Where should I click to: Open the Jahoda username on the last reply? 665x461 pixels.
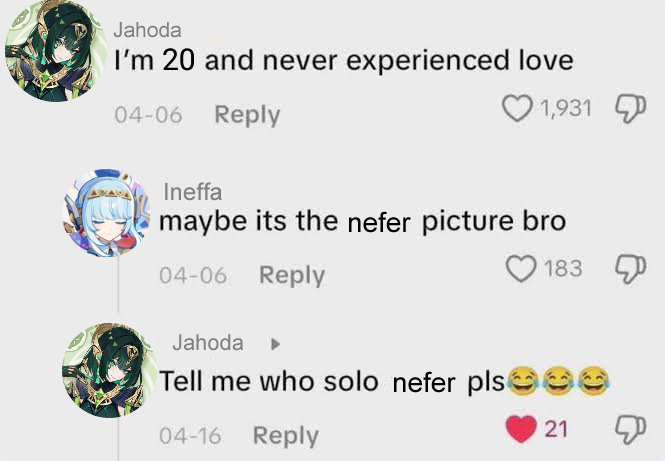tap(208, 343)
